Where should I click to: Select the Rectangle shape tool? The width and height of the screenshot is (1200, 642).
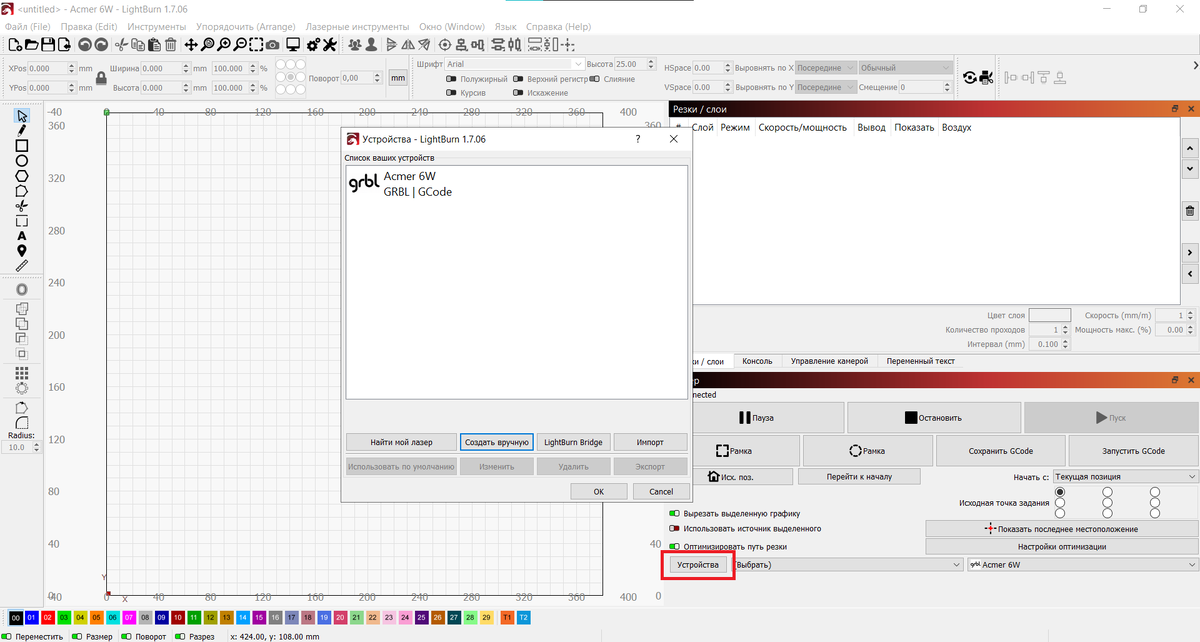click(x=21, y=146)
